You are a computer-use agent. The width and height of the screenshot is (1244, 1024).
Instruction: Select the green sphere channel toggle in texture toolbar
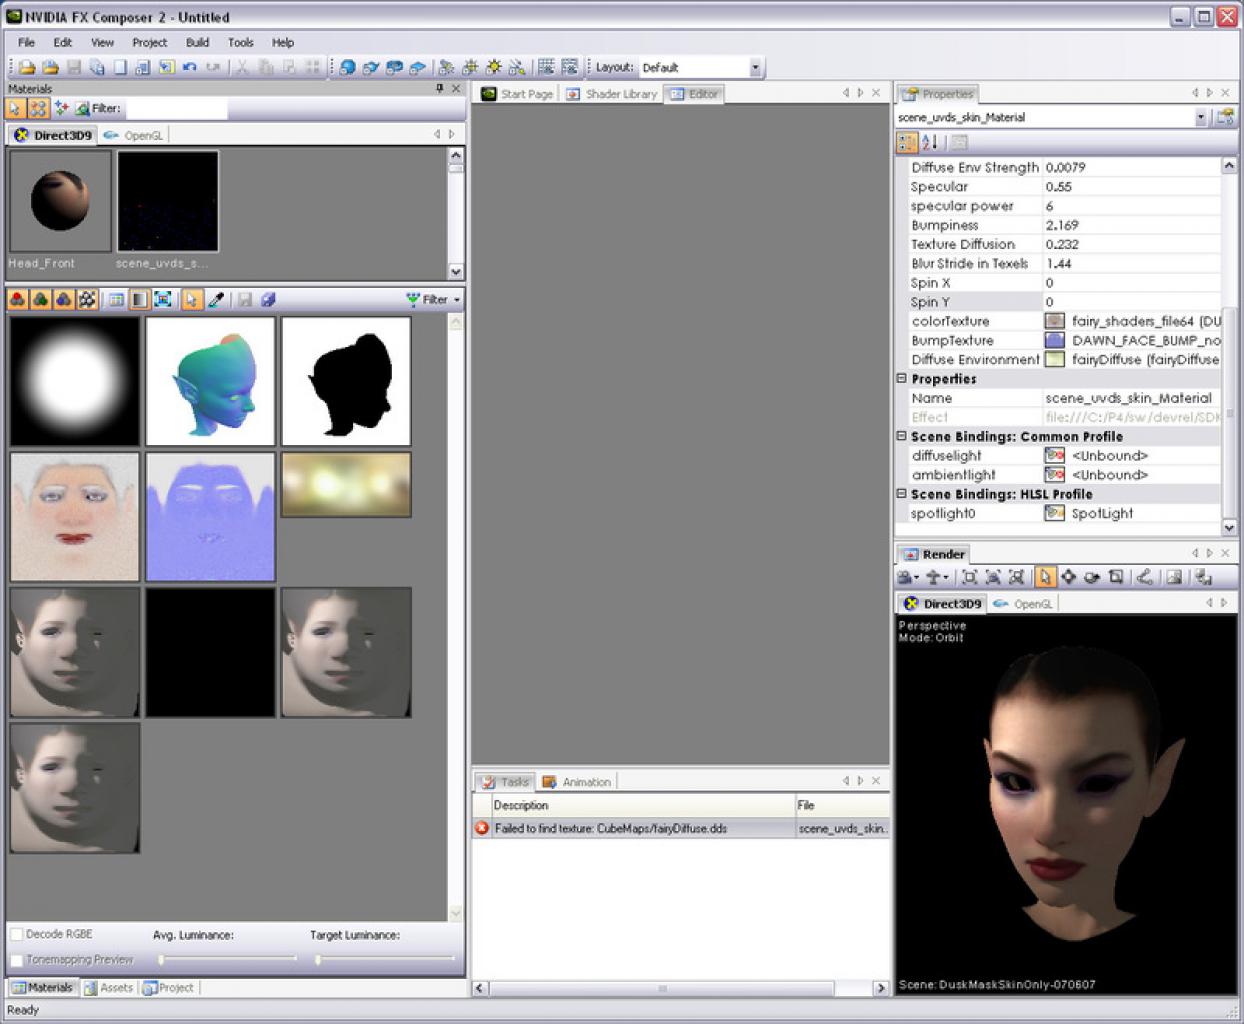(40, 299)
